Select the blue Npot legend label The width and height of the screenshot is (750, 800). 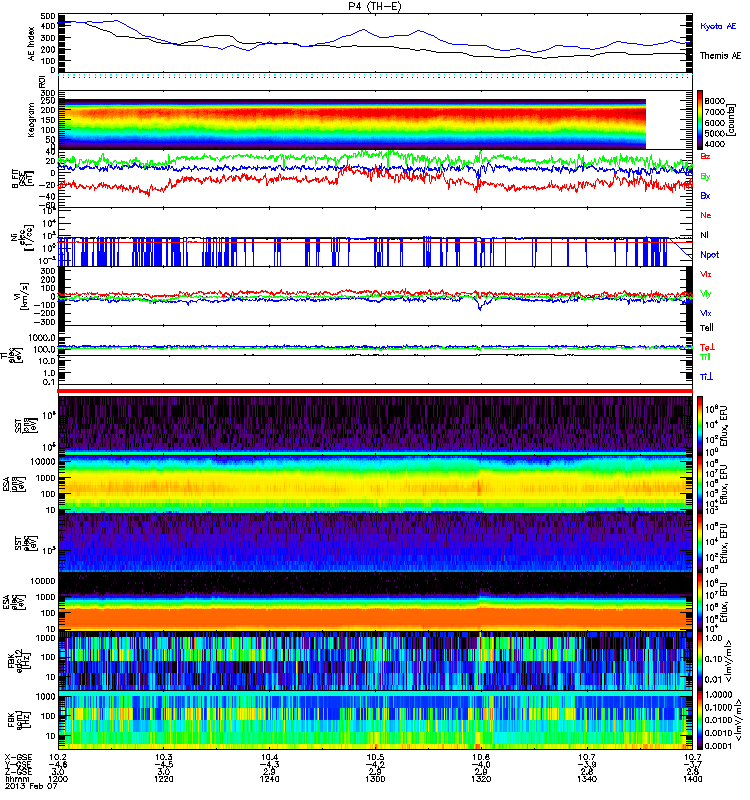coord(710,255)
